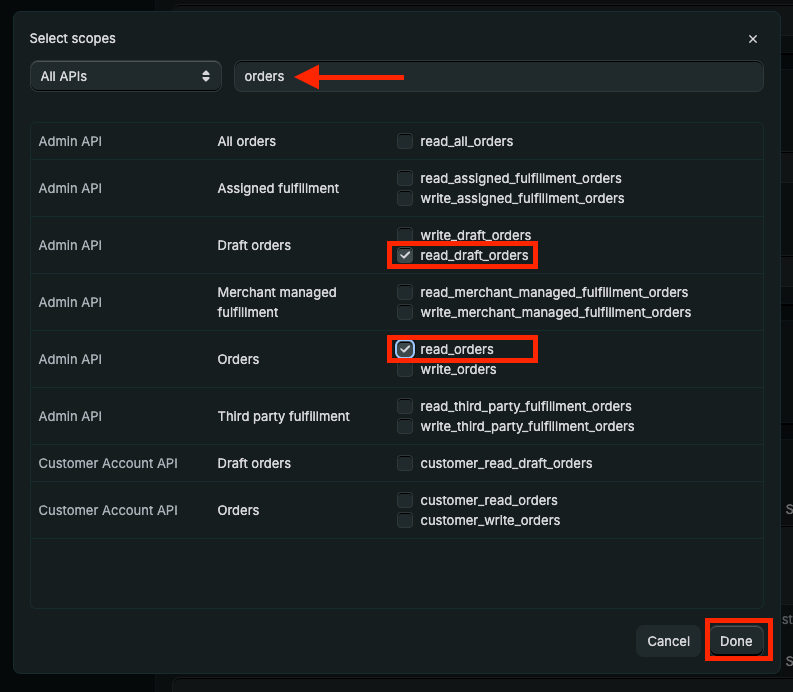
Task: Check customer_read_draft_orders scope
Action: click(405, 463)
